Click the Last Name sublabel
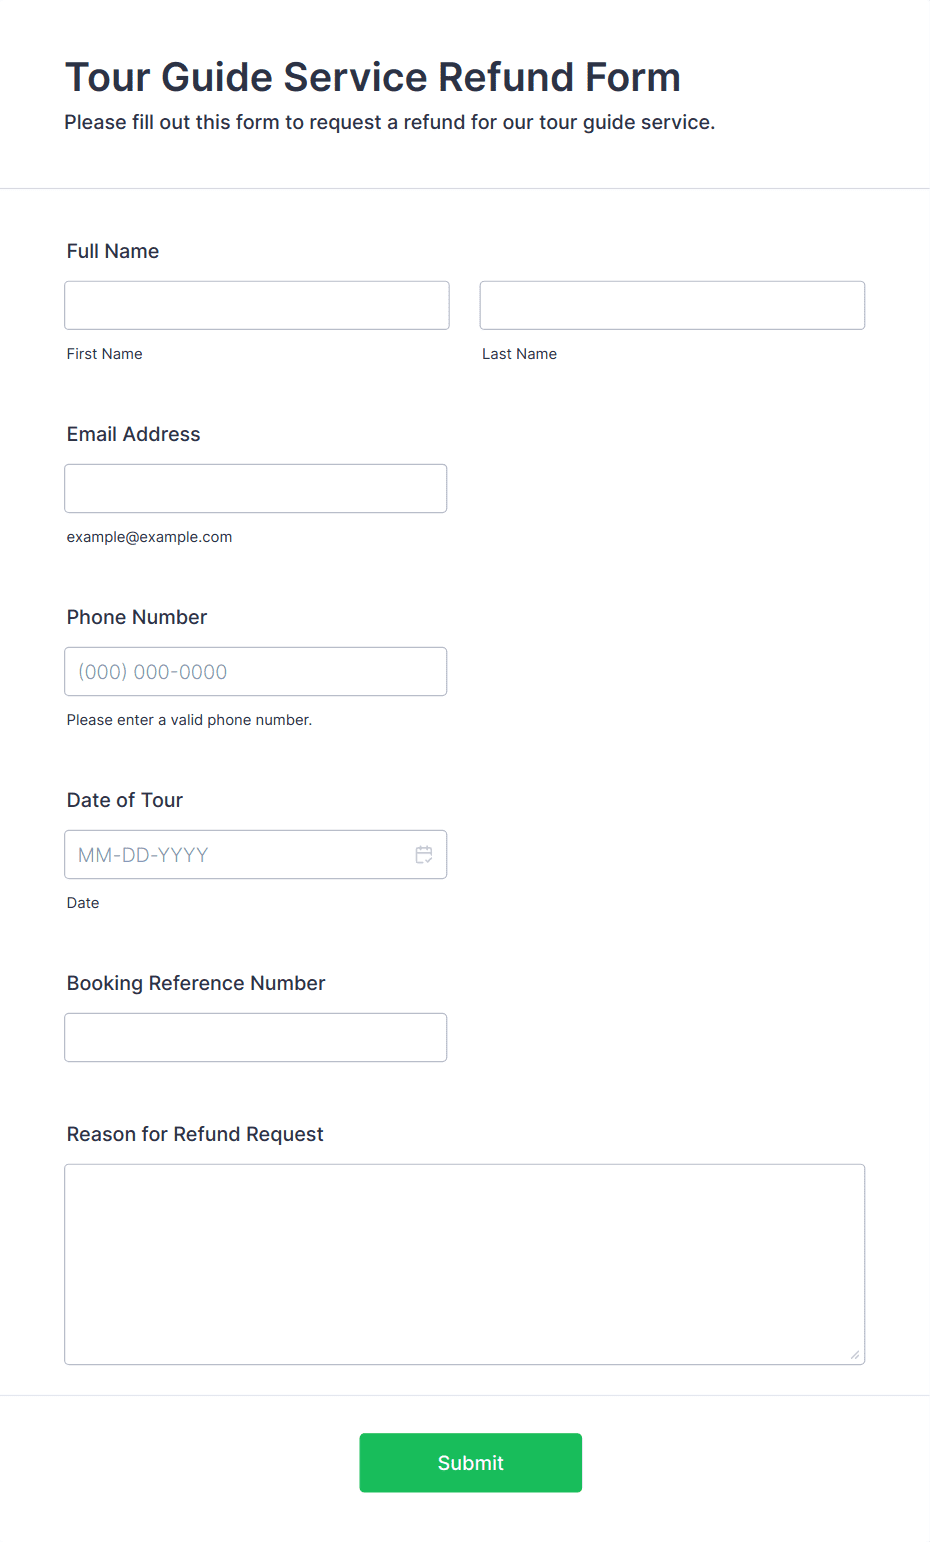The image size is (930, 1542). [520, 354]
